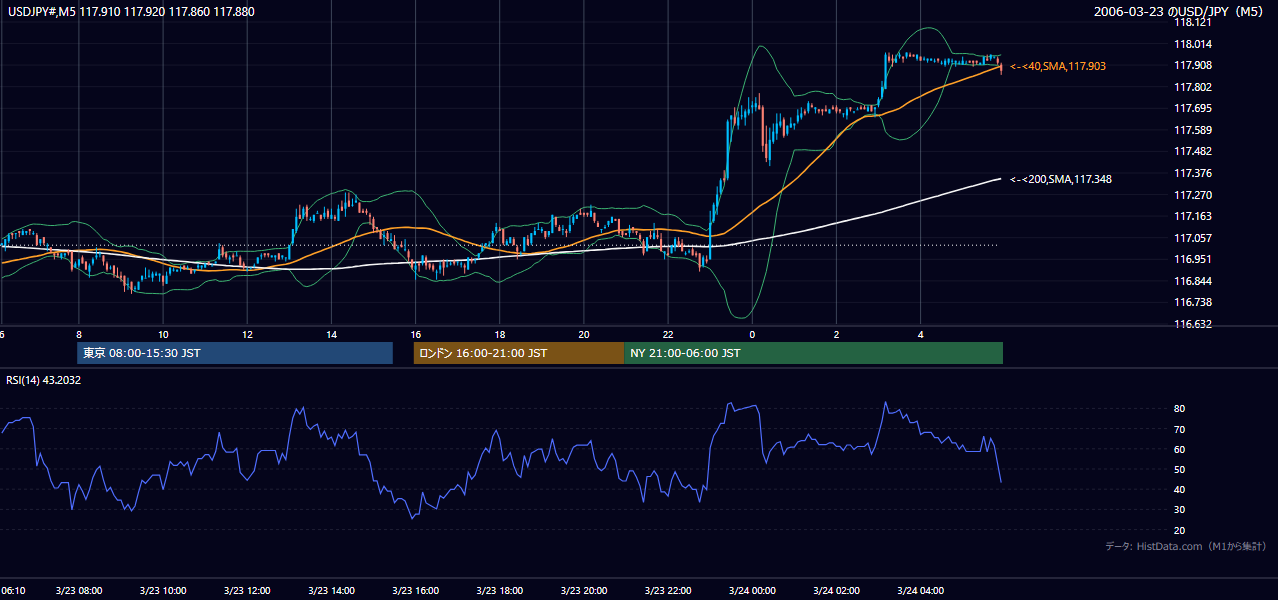Select the white '<-<200,SMA,117.348' label
1278x600 pixels.
1061,179
